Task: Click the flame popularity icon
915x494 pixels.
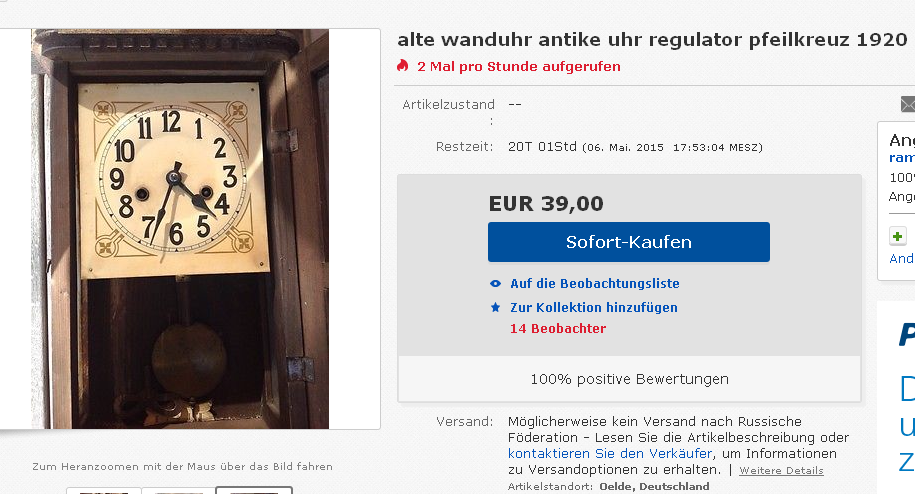Action: click(403, 65)
